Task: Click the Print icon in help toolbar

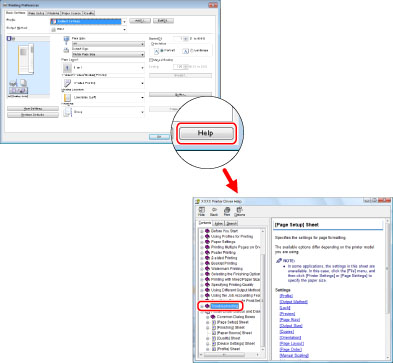Action: tap(227, 210)
